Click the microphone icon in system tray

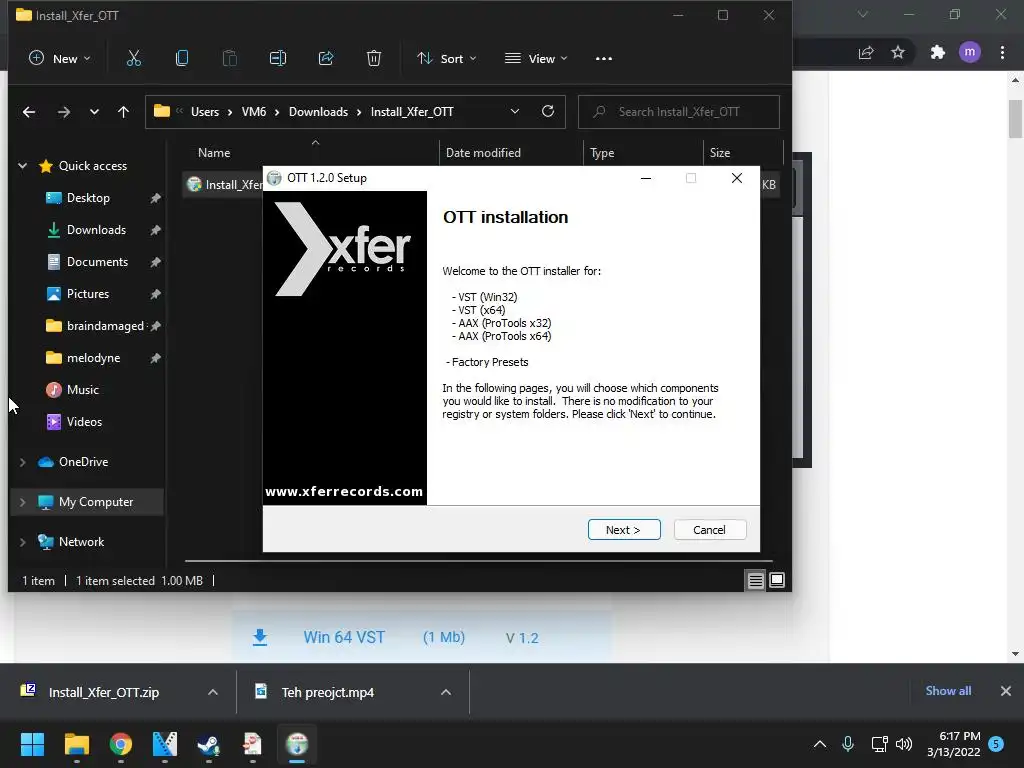click(848, 744)
